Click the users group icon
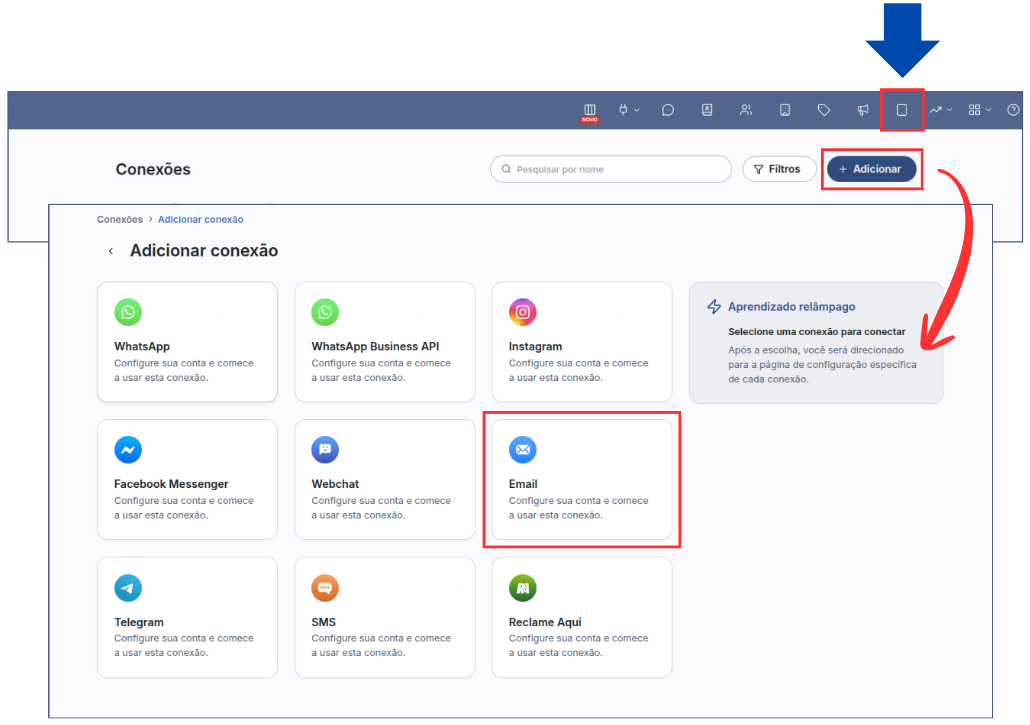The width and height of the screenshot is (1030, 725). click(746, 110)
